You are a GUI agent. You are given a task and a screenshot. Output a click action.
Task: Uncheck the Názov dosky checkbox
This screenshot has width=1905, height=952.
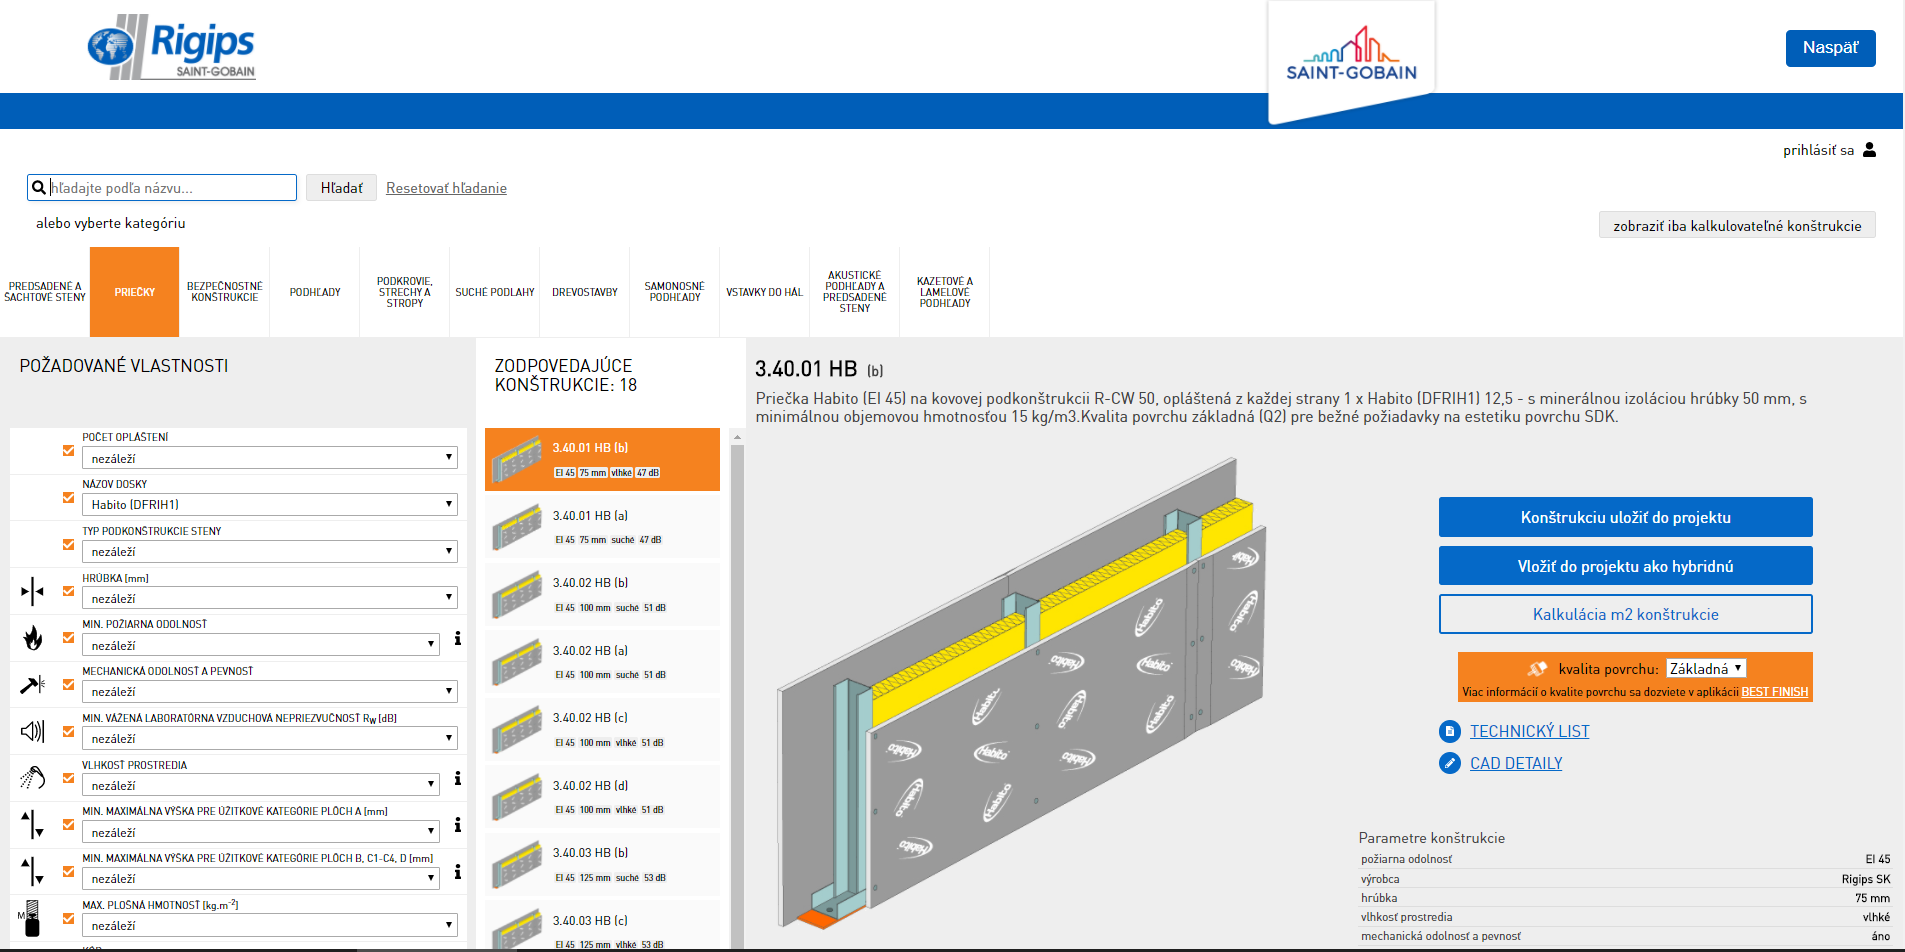pos(68,497)
